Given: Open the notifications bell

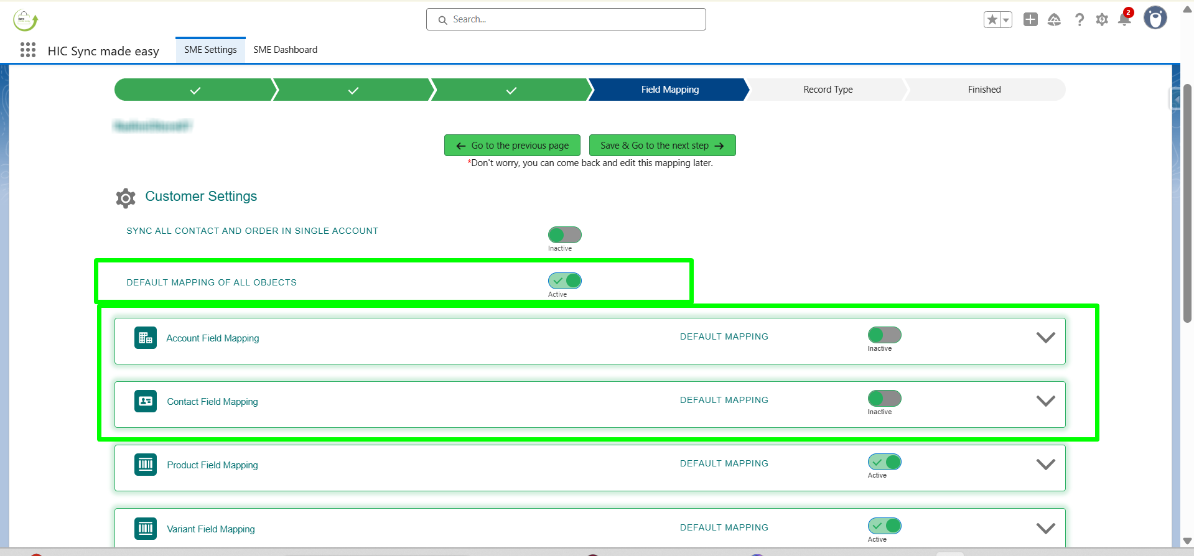Looking at the screenshot, I should pyautogui.click(x=1124, y=20).
